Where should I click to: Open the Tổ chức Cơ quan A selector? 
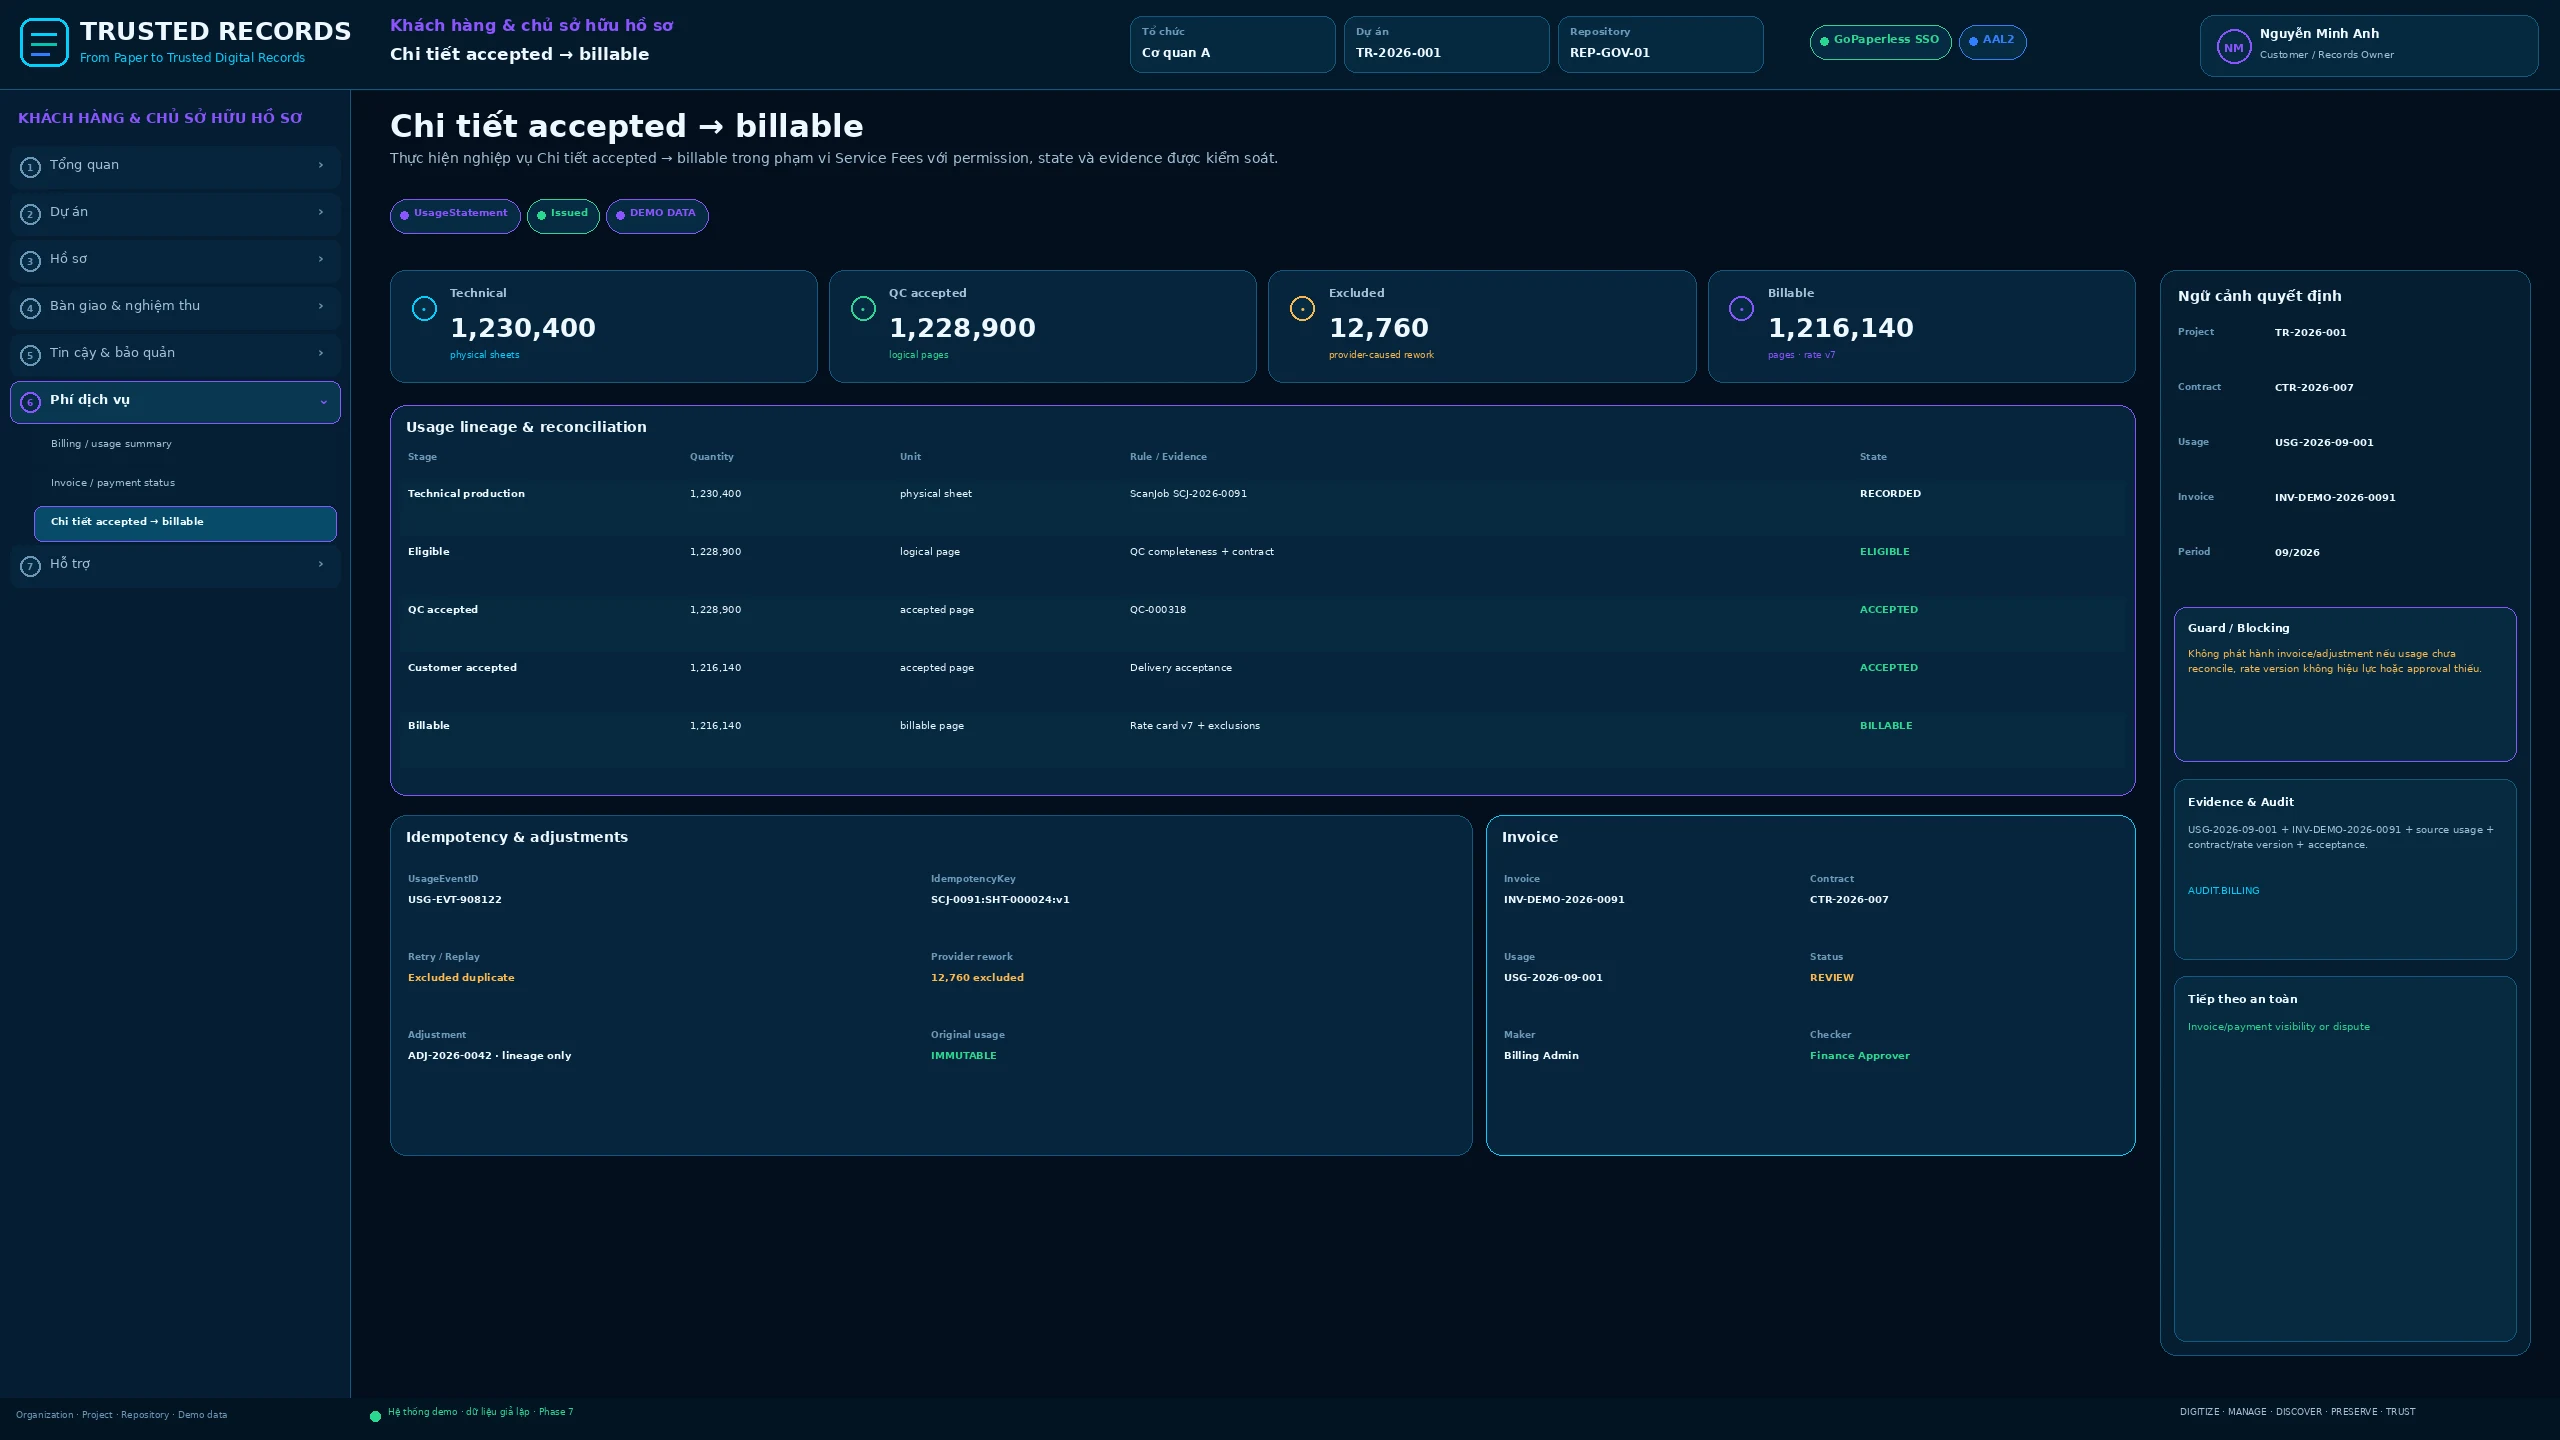click(1232, 44)
